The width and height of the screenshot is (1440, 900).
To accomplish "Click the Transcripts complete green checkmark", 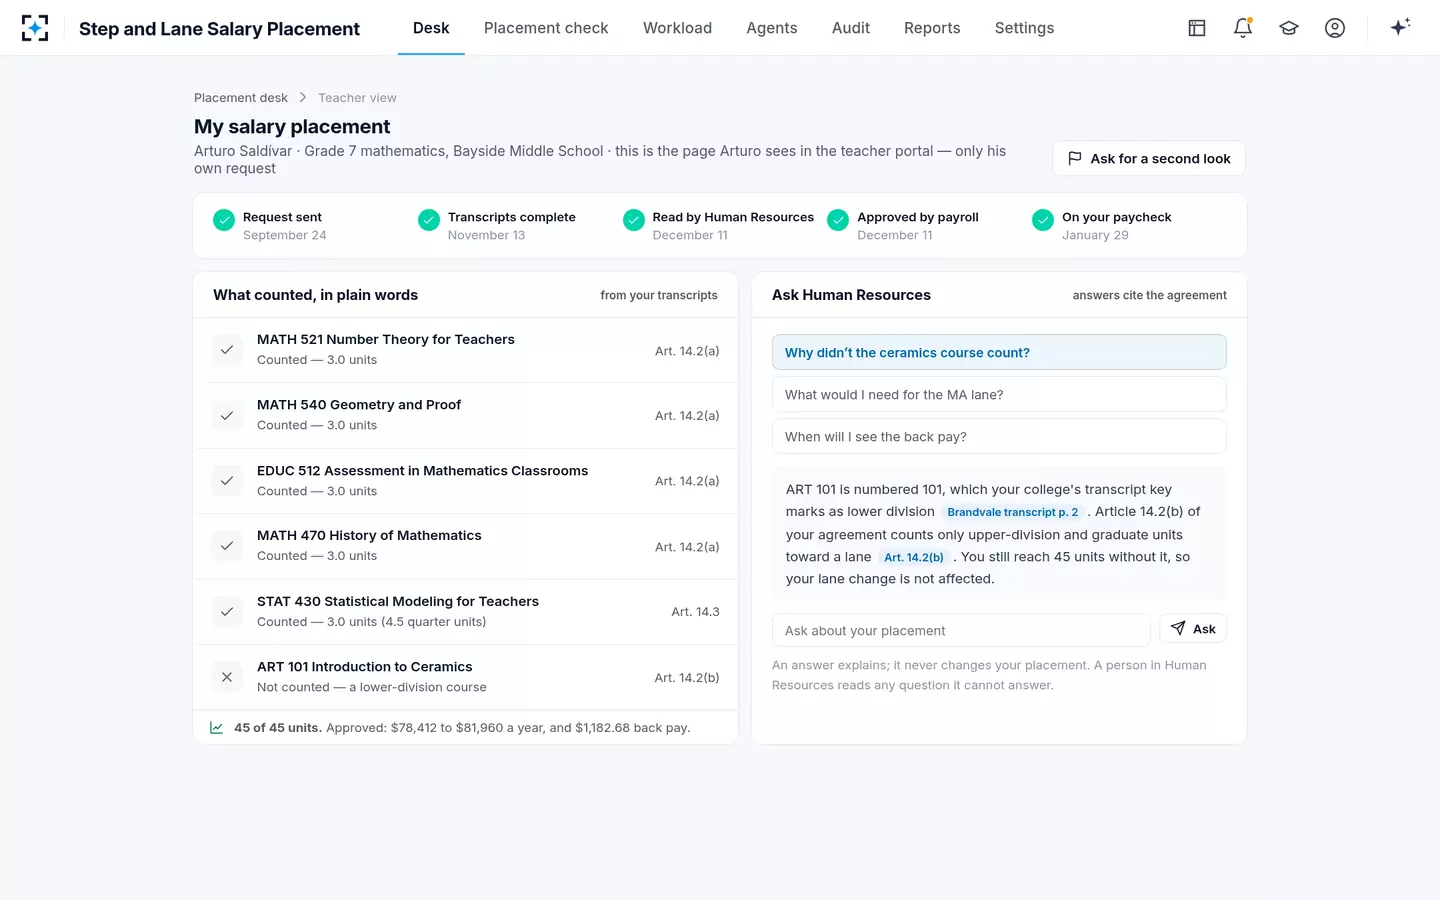I will (429, 220).
